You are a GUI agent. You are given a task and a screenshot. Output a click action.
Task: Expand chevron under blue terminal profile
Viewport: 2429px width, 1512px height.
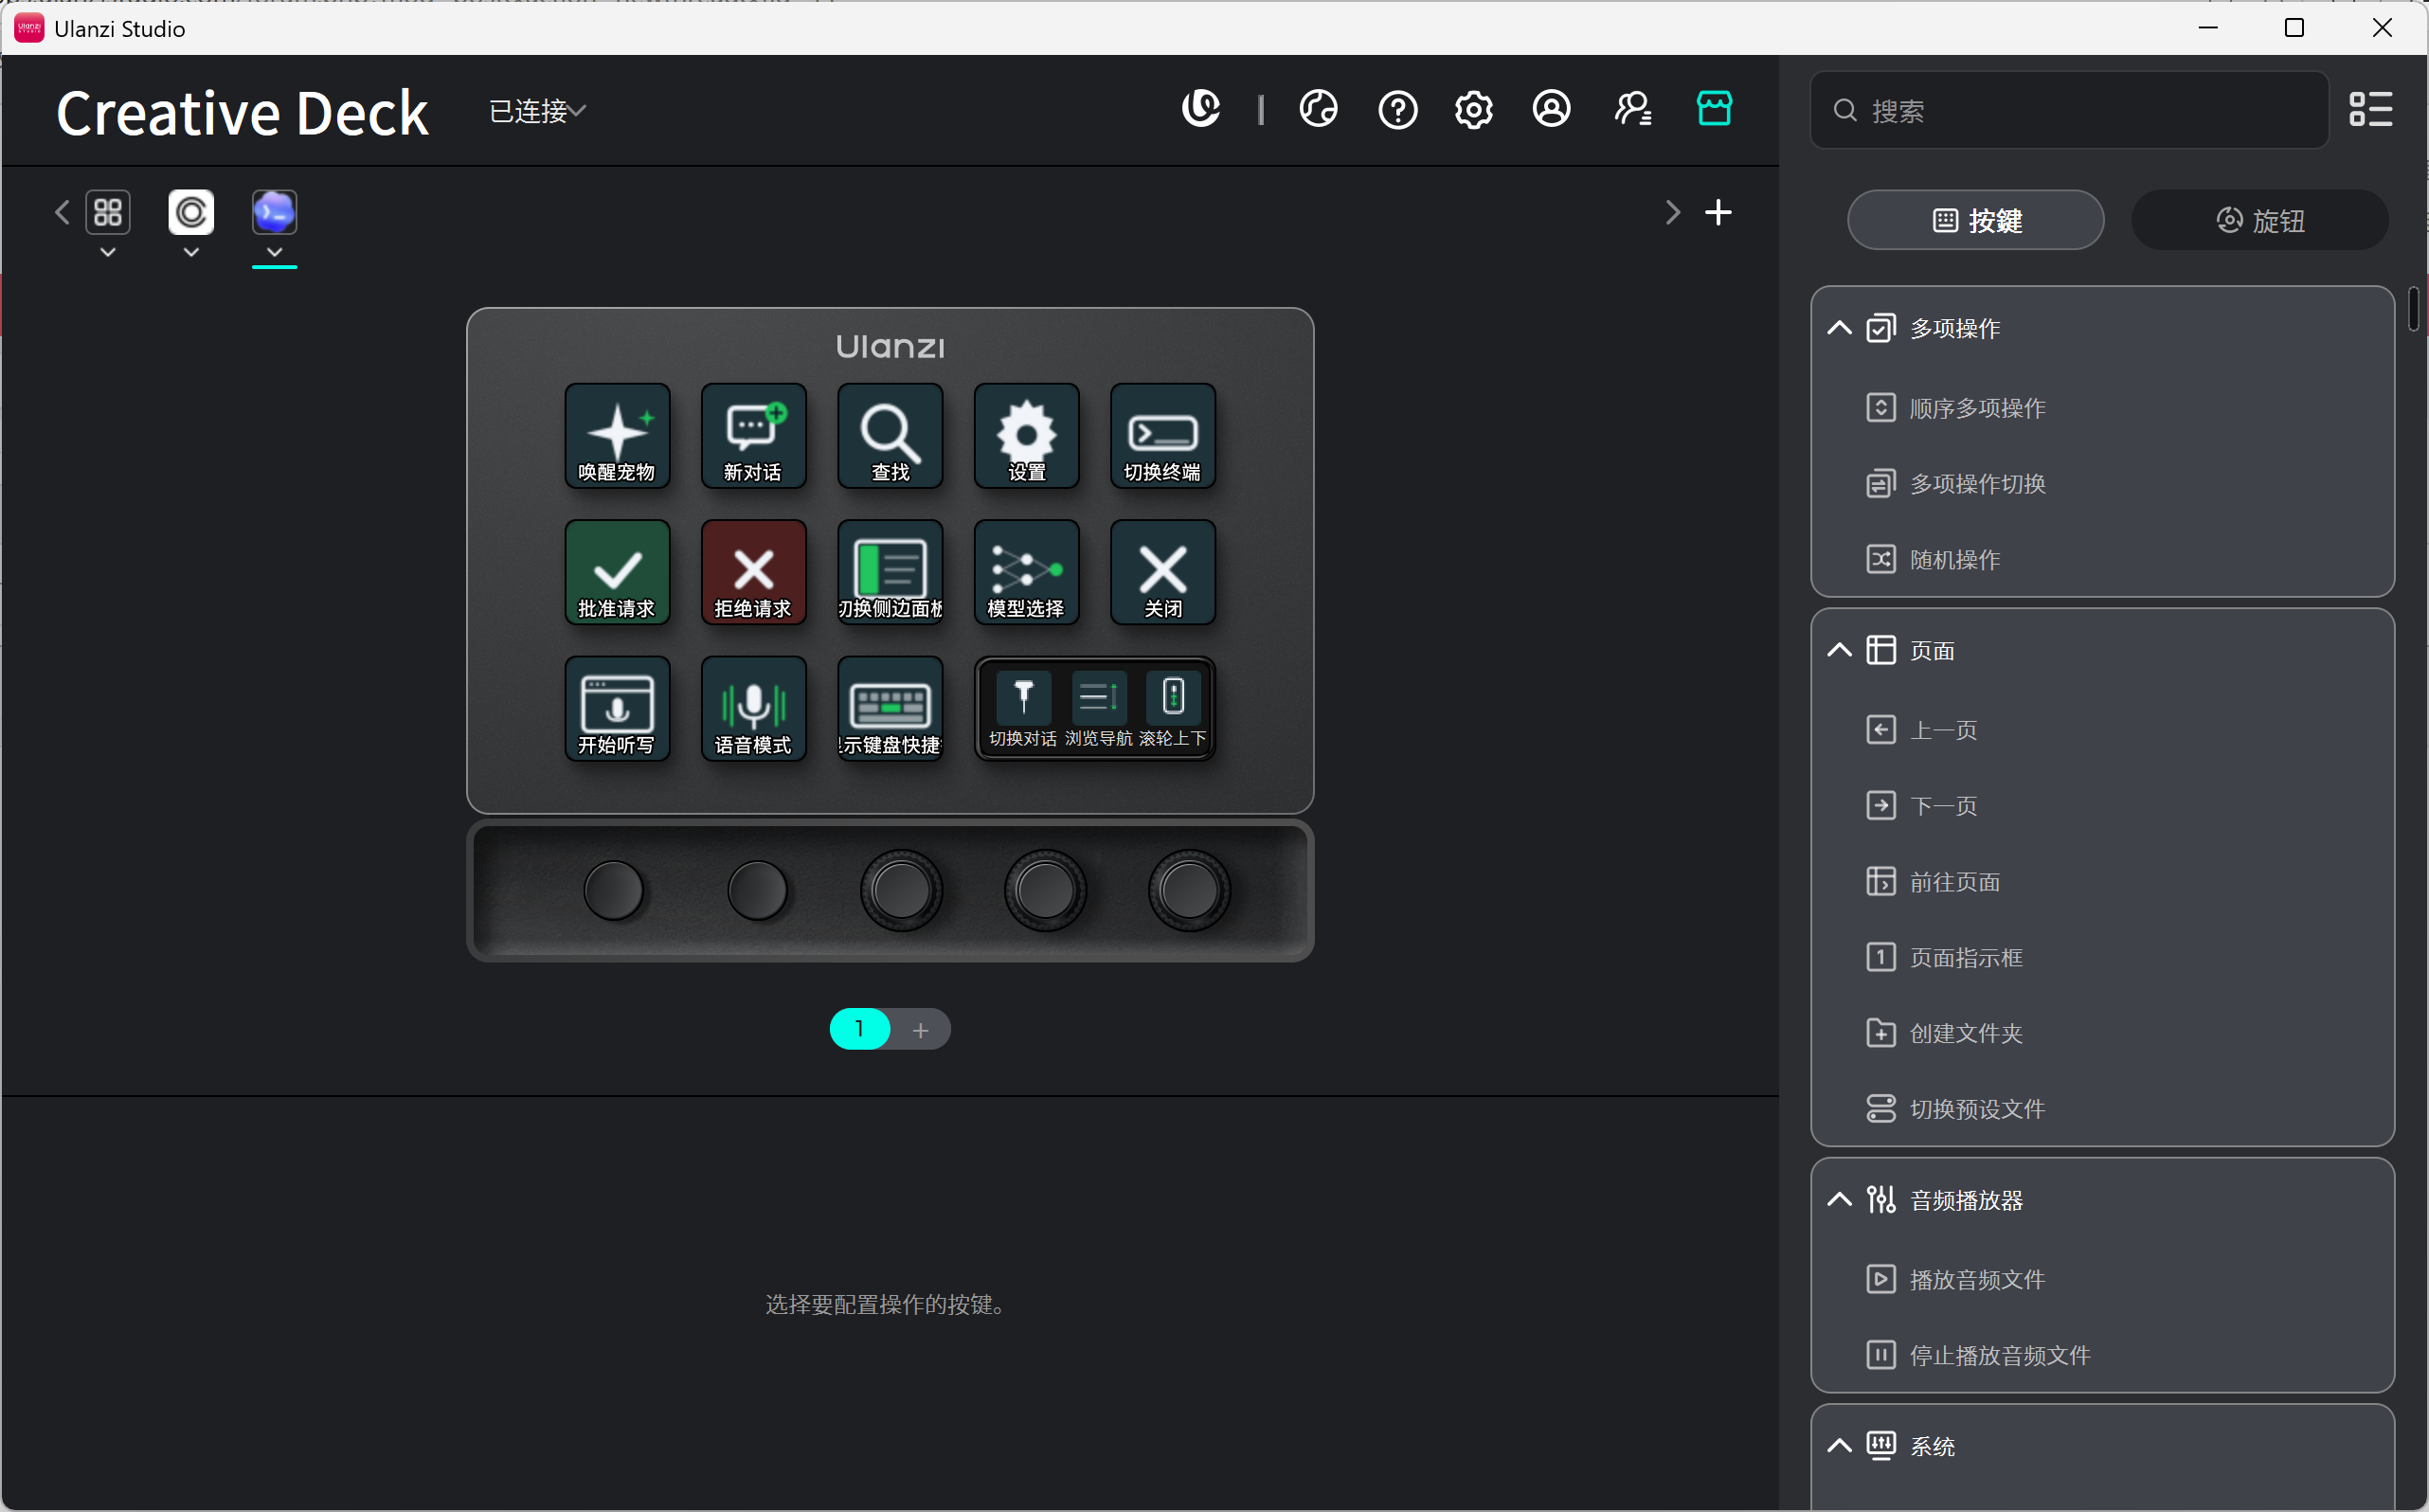coord(274,252)
